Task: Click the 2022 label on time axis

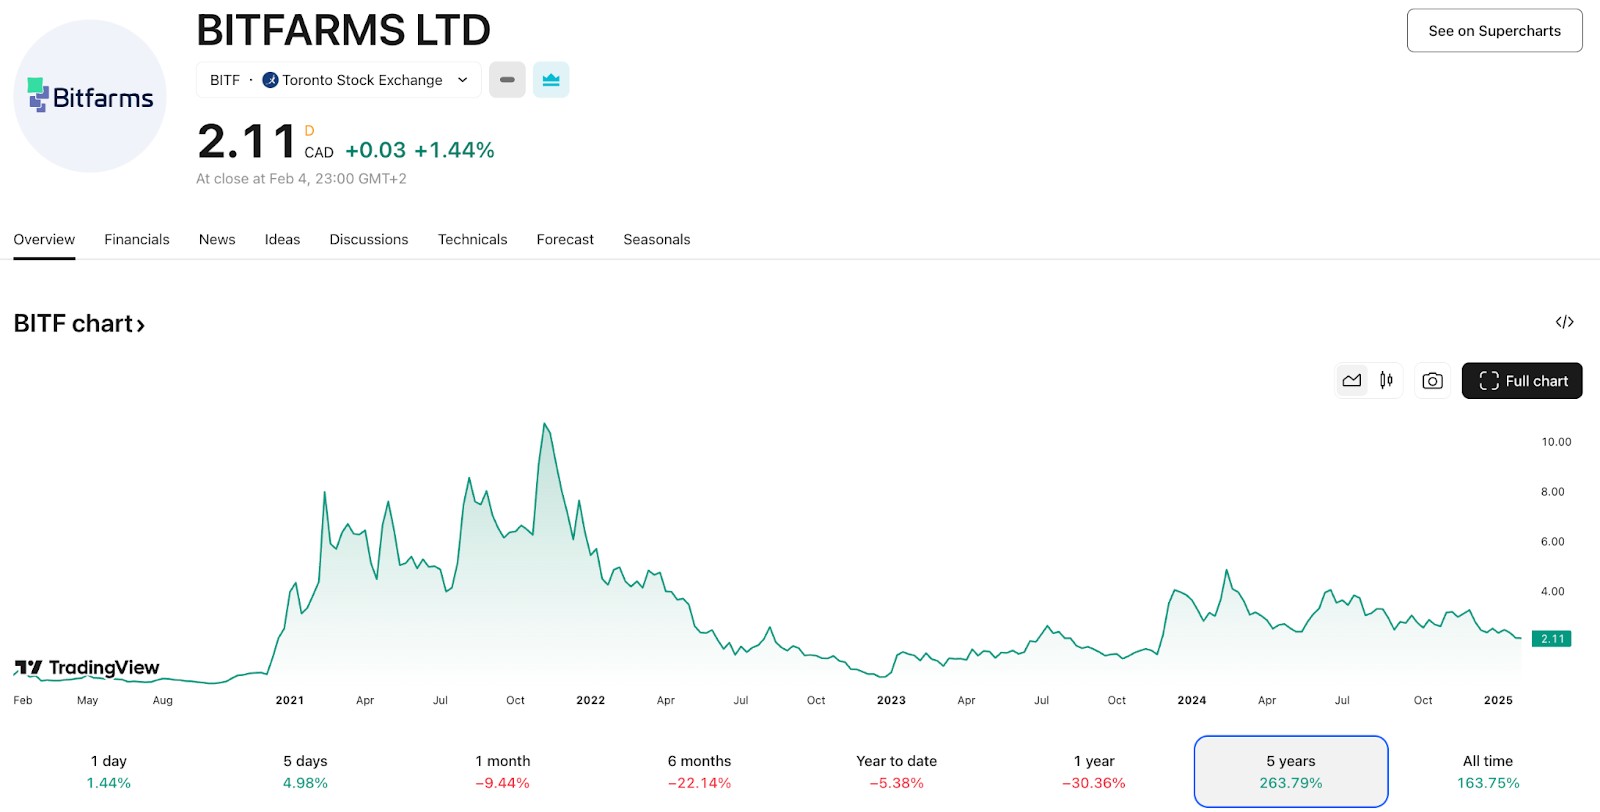Action: click(591, 700)
